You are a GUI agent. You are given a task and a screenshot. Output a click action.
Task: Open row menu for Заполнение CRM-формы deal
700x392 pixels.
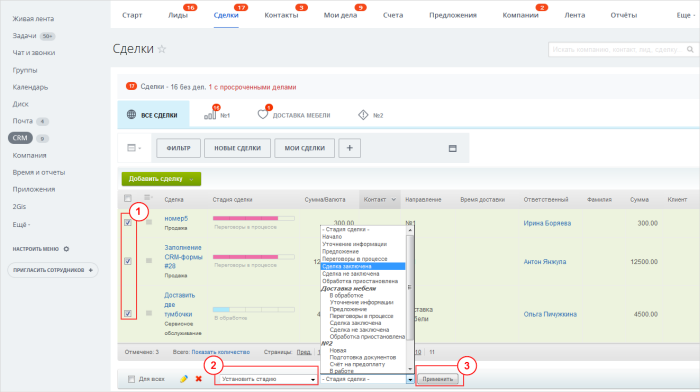click(149, 261)
